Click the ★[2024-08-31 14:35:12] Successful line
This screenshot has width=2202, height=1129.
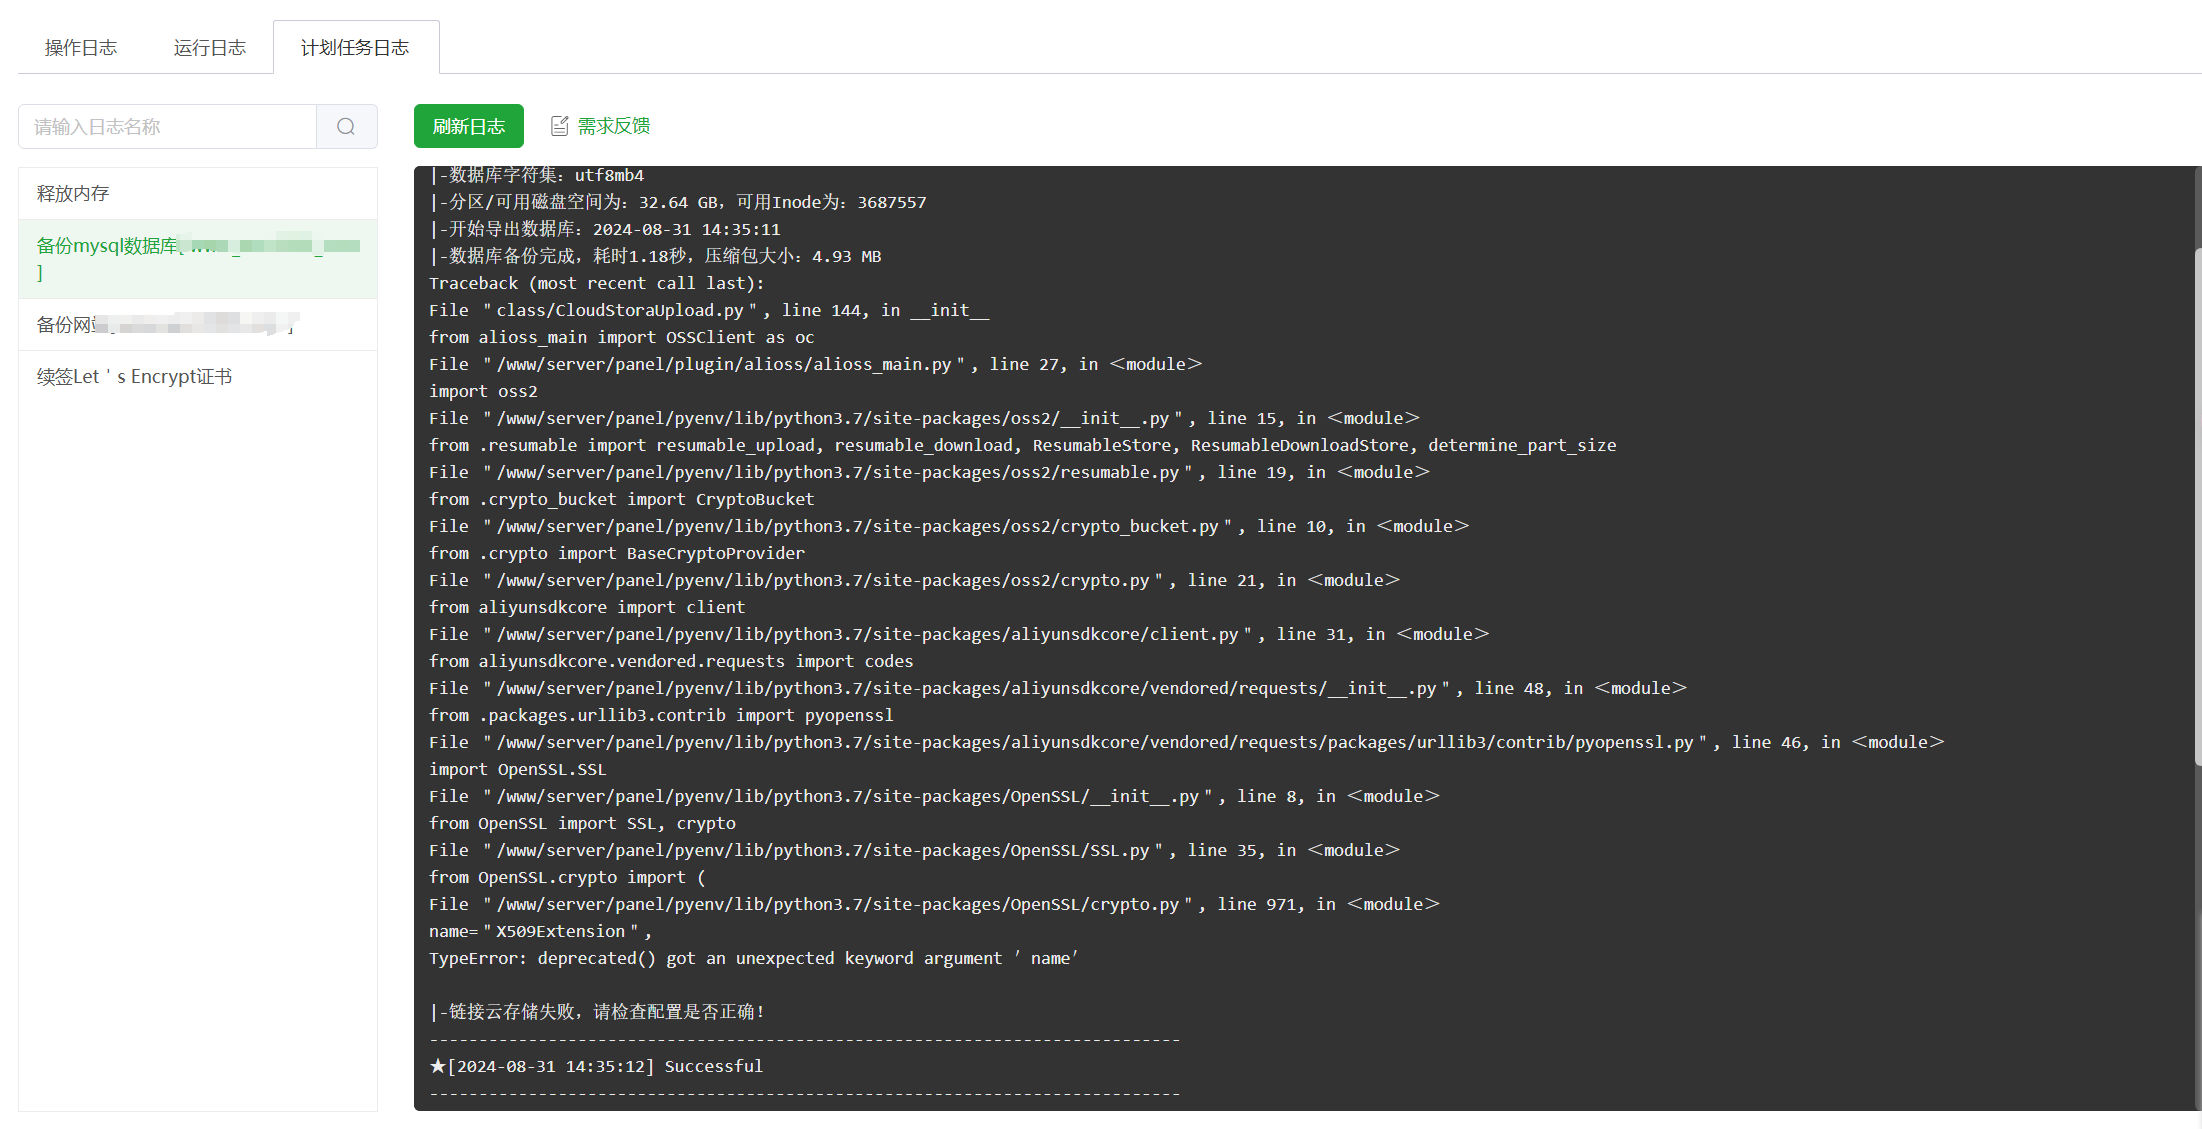596,1066
